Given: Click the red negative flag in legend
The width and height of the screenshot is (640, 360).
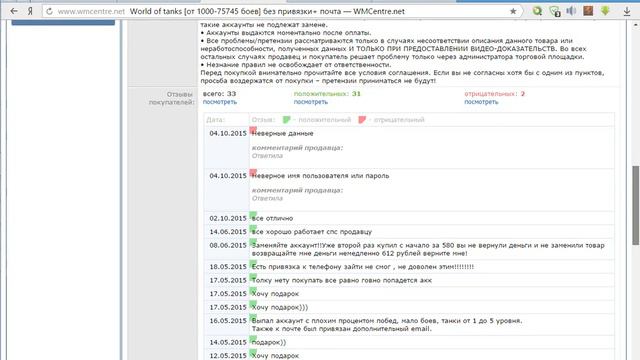Looking at the screenshot, I should [x=362, y=120].
